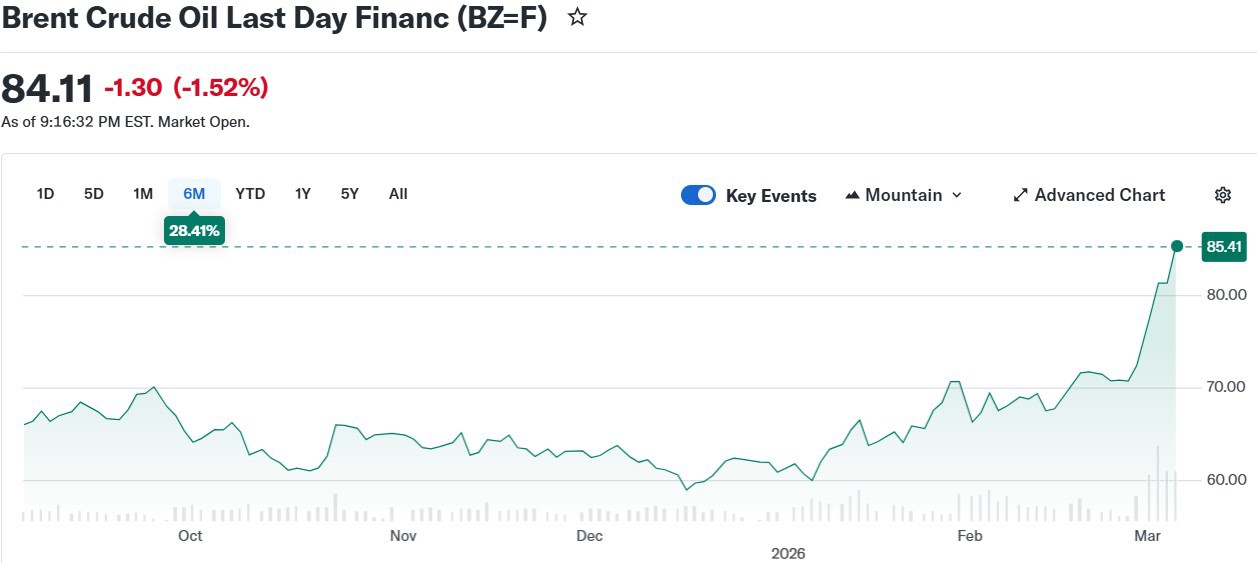Click the 85.41 current price marker

pos(1223,246)
